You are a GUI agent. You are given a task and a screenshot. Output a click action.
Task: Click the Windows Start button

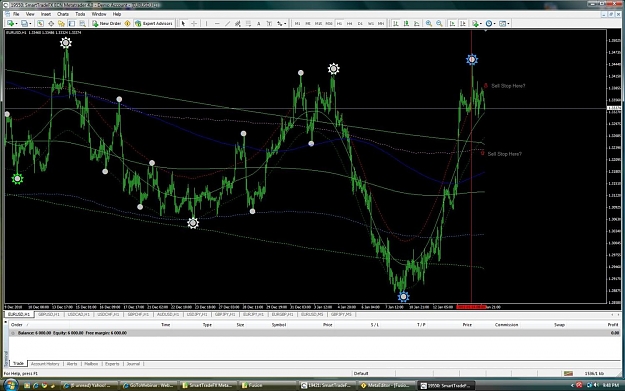tap(10, 385)
